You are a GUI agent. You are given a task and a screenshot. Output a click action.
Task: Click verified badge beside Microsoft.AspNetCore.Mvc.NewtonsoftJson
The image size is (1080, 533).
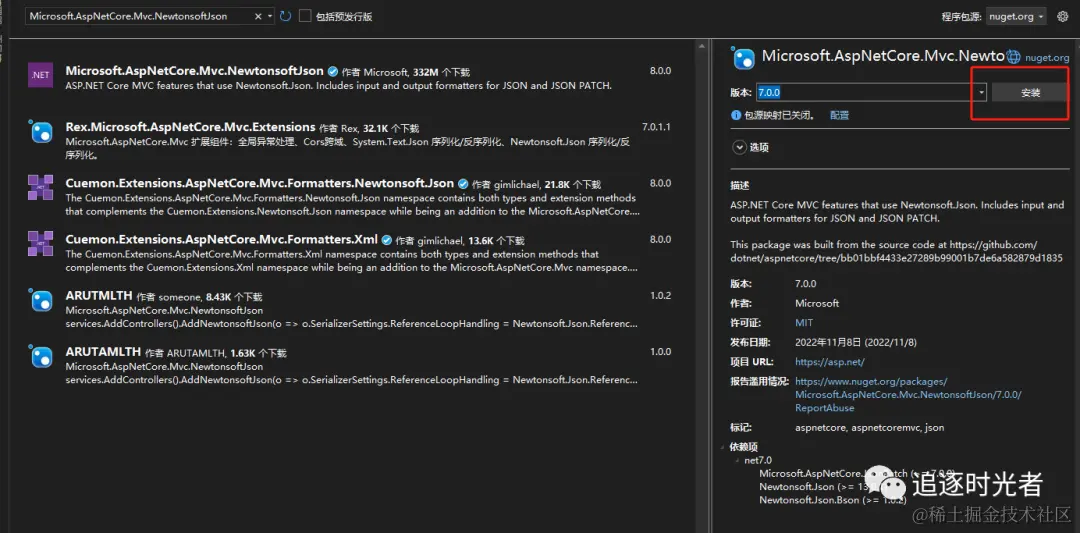tap(333, 72)
